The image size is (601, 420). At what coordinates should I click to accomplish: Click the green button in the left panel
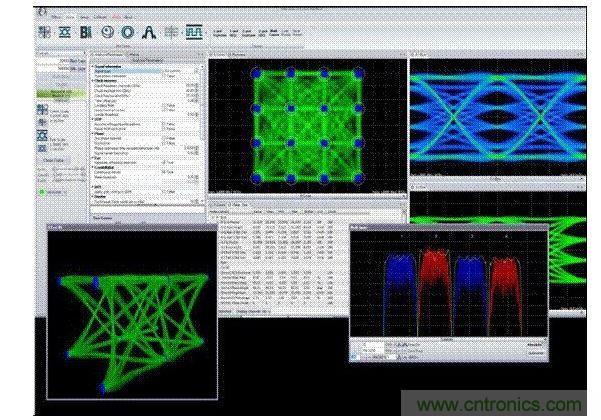(60, 96)
